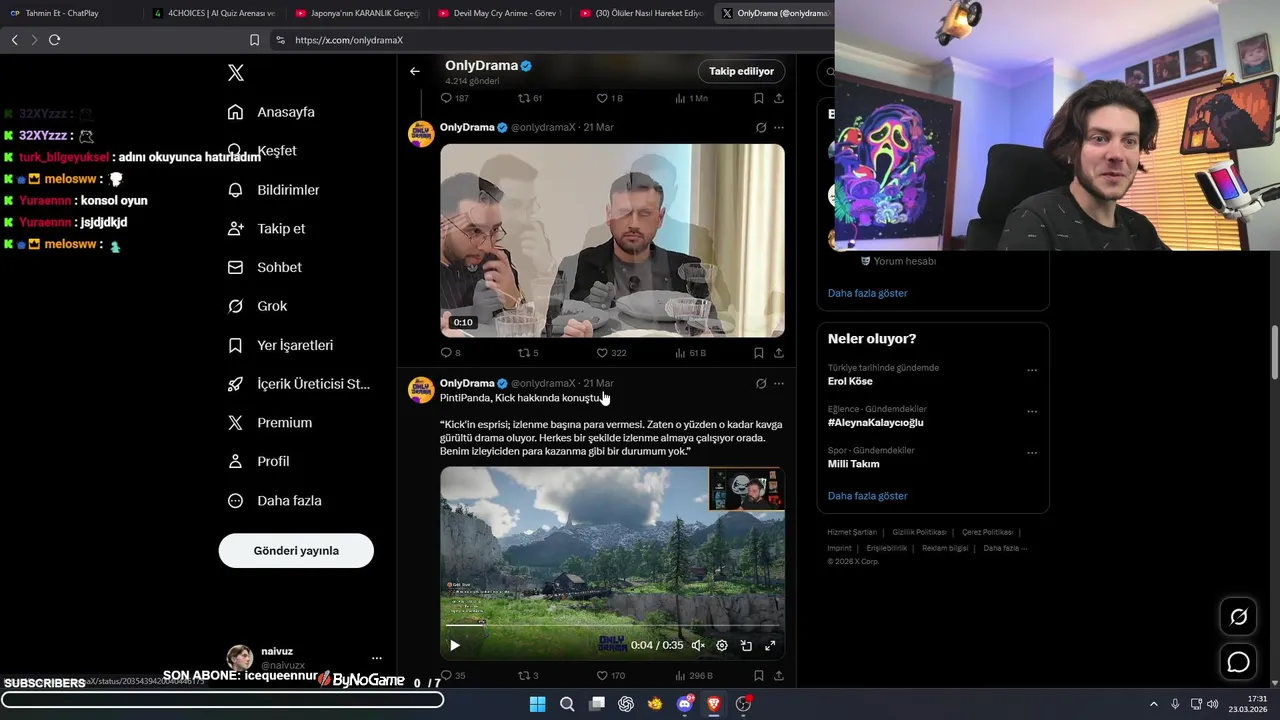Open Profil page

pos(258,462)
